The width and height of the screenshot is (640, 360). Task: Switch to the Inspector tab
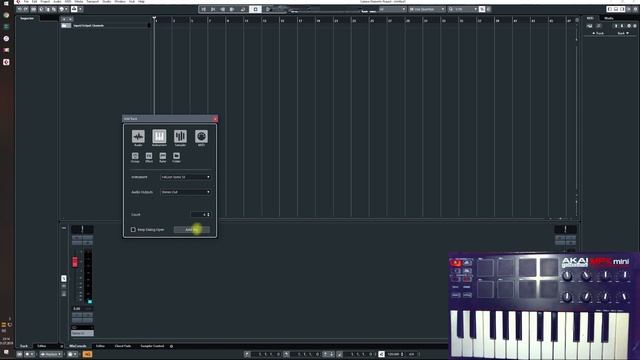coord(27,18)
